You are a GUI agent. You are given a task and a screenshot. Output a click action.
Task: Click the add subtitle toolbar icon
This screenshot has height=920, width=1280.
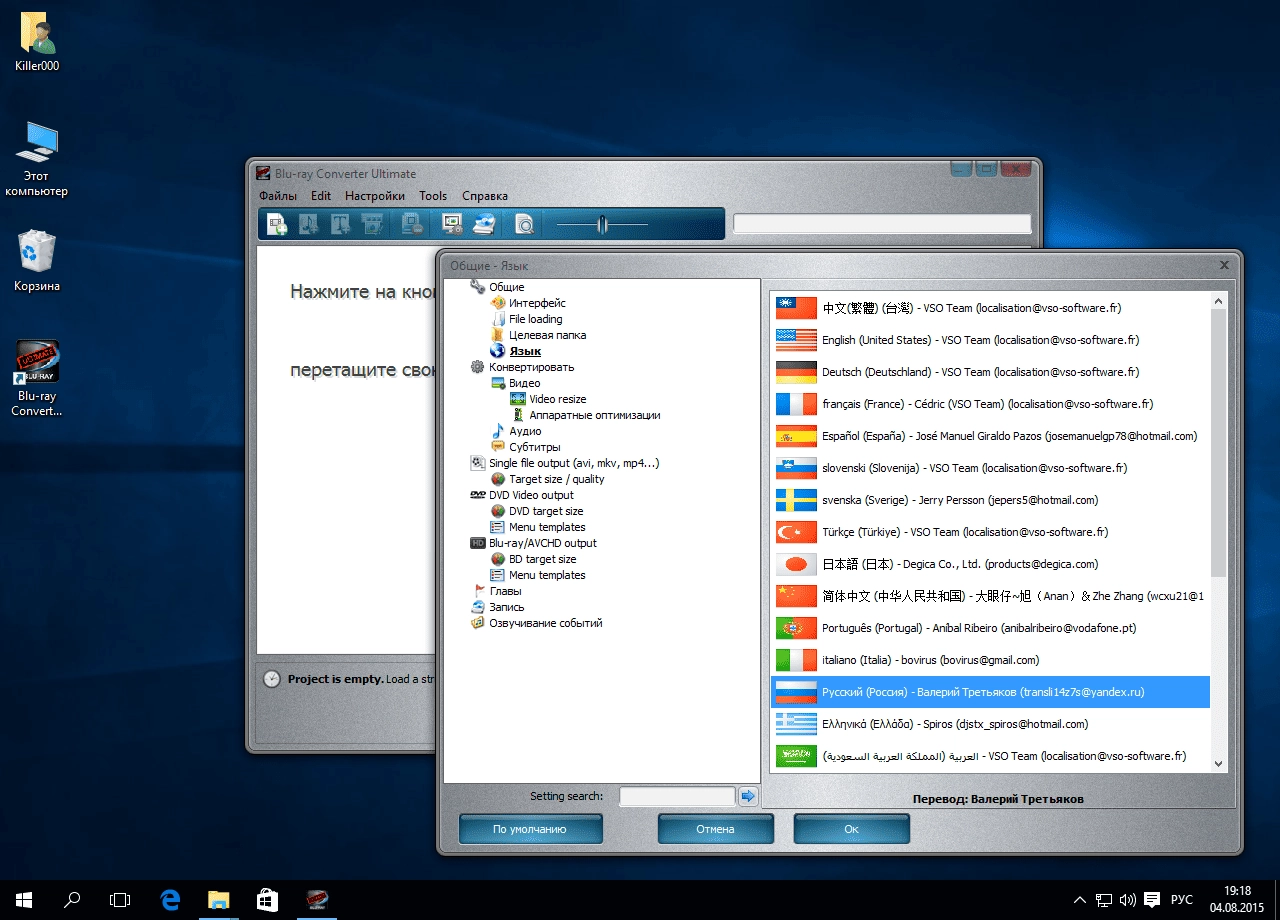pos(340,225)
